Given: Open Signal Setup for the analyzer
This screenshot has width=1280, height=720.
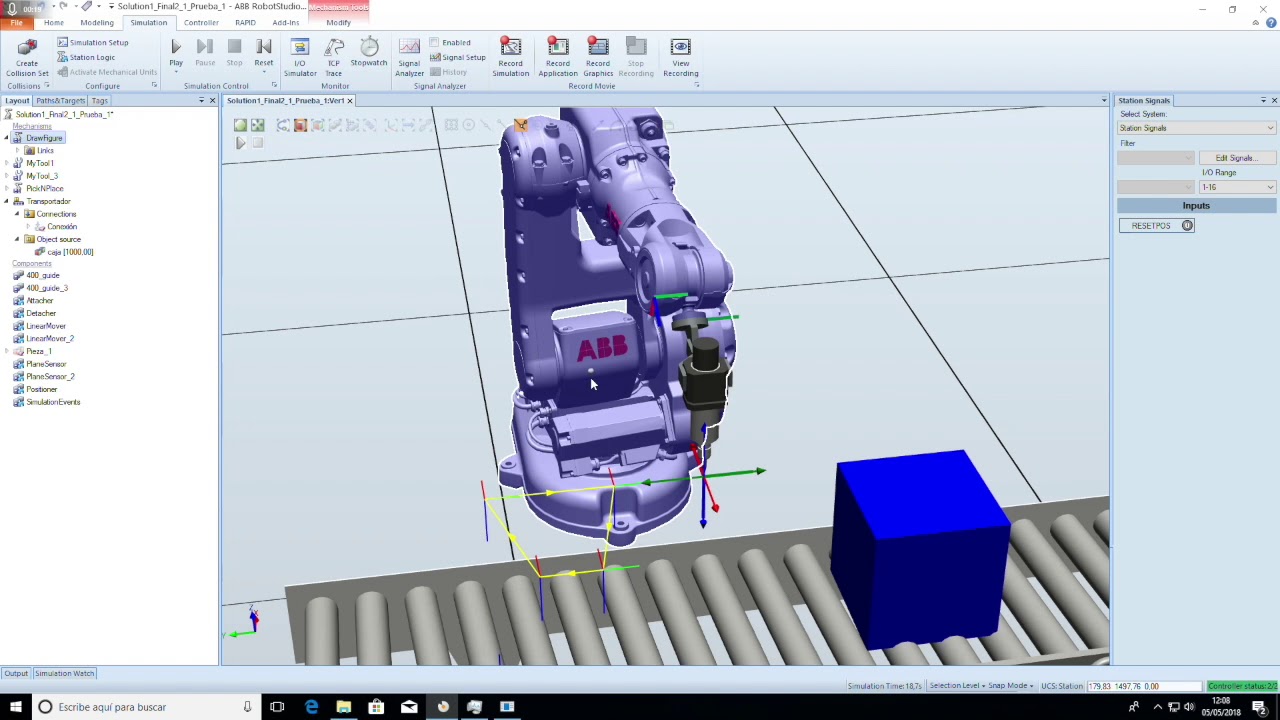Looking at the screenshot, I should (x=457, y=57).
